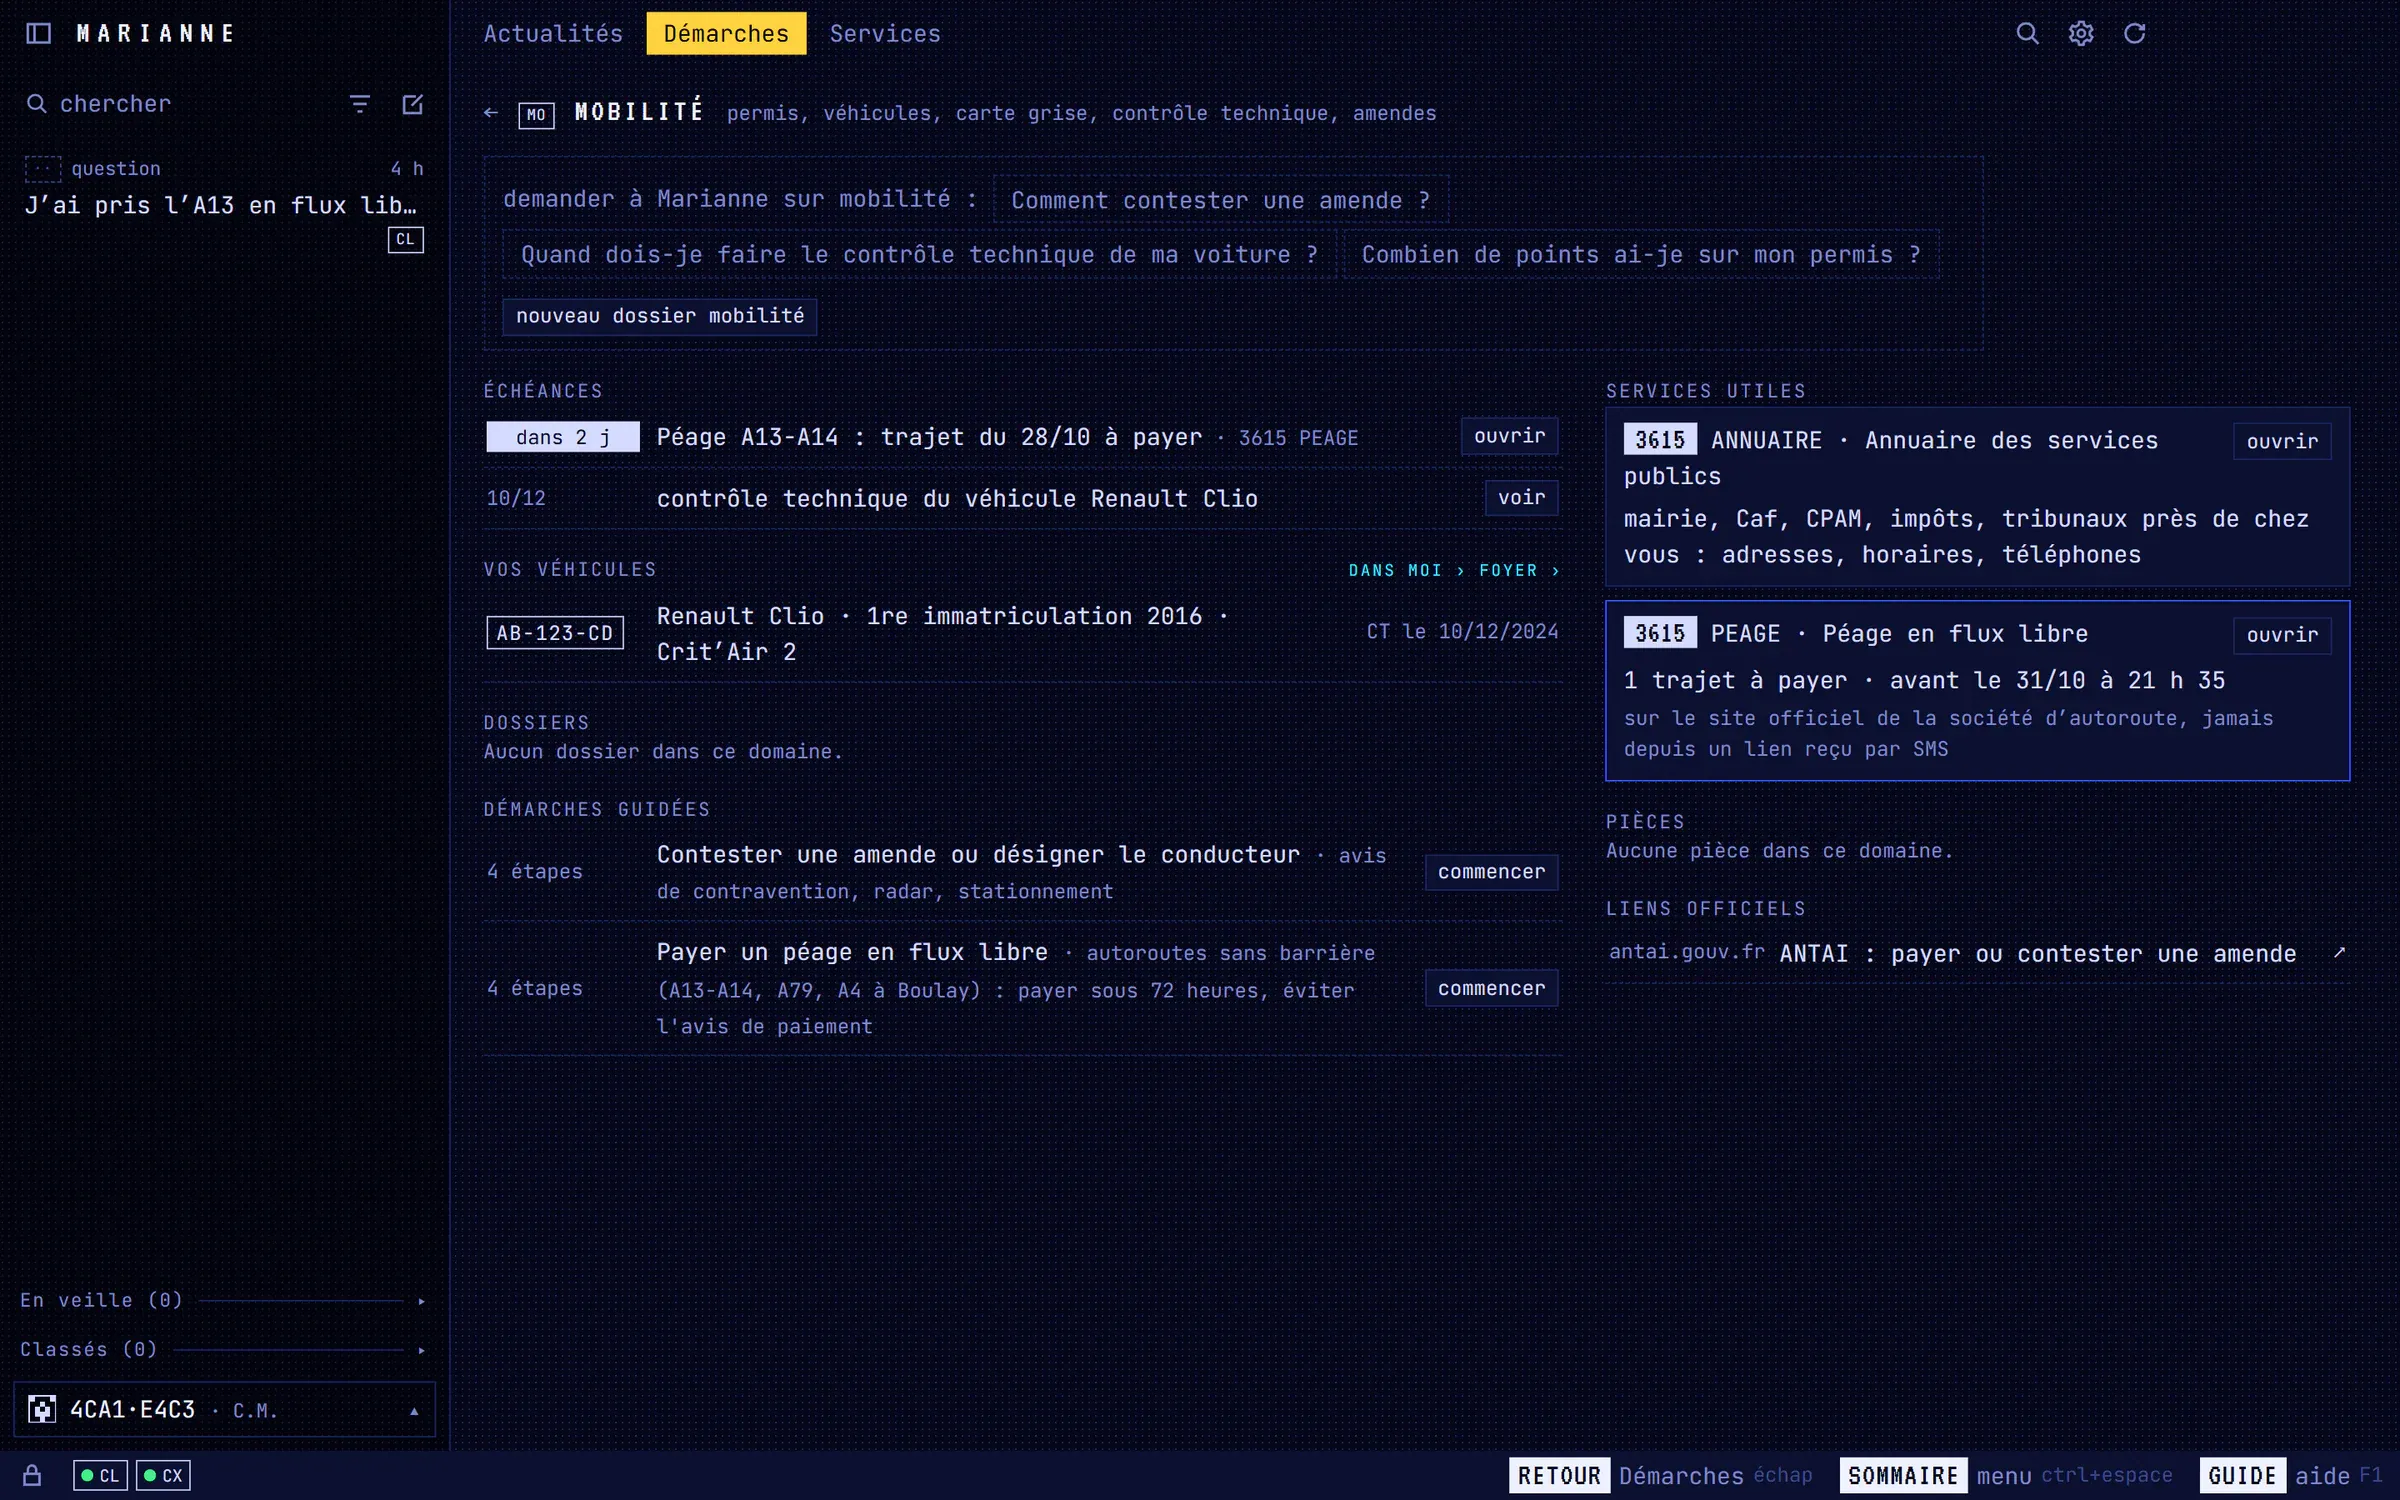Open the 'J'ai pris l'A13' question
2400x1500 pixels.
click(x=224, y=205)
